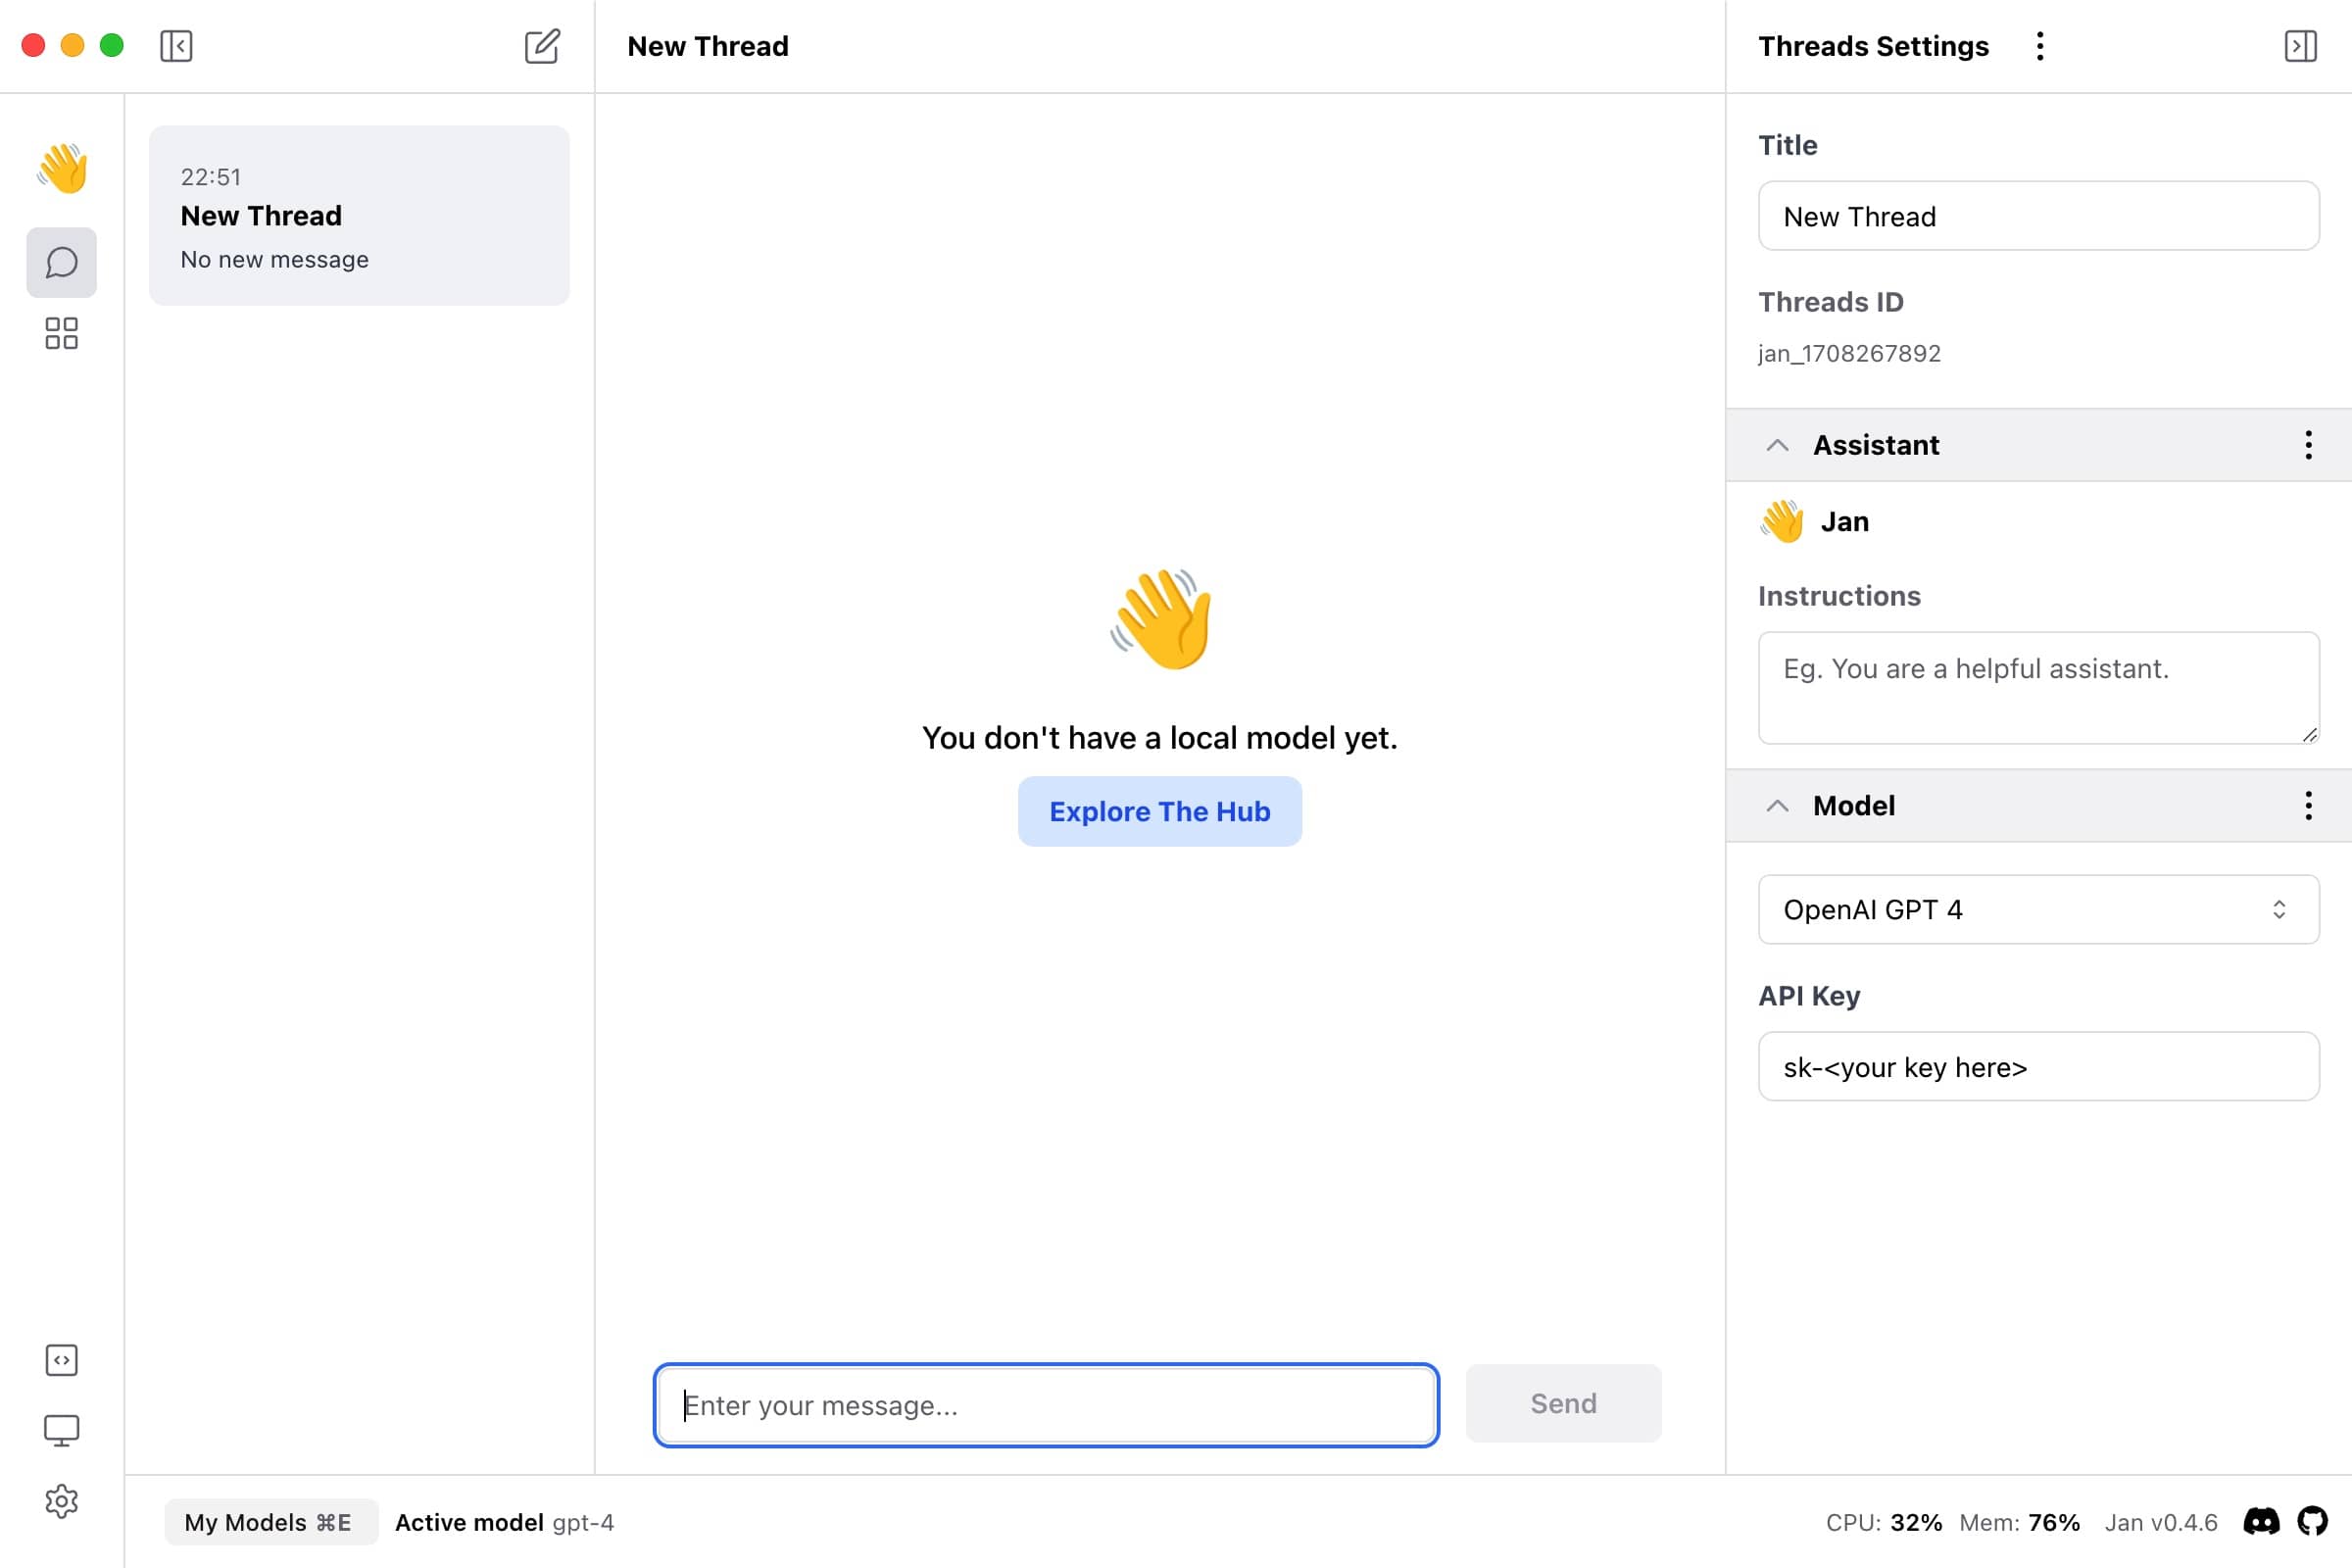Viewport: 2352px width, 1568px height.
Task: Open the chat threads sidebar icon
Action: click(x=62, y=263)
